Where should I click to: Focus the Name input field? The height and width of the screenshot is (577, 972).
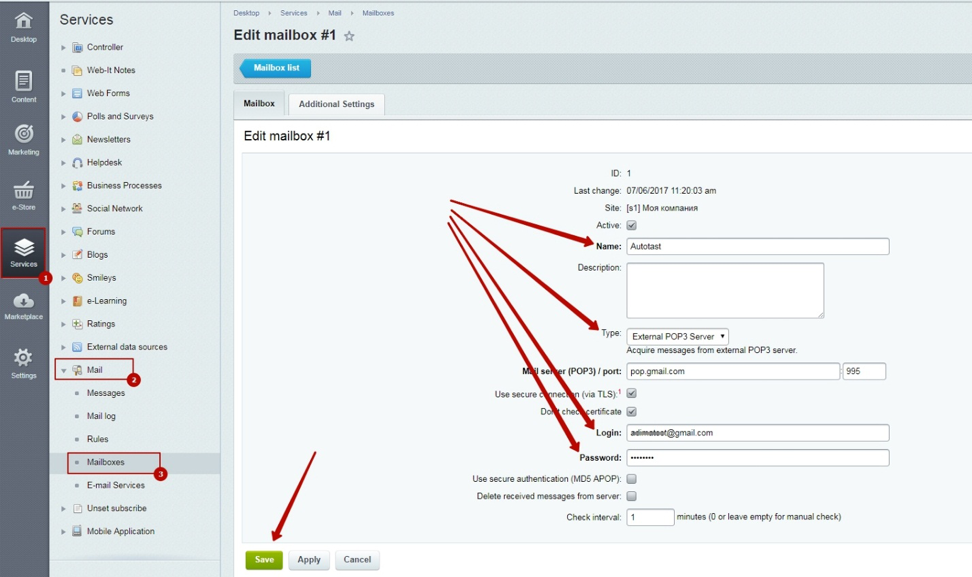tap(758, 246)
